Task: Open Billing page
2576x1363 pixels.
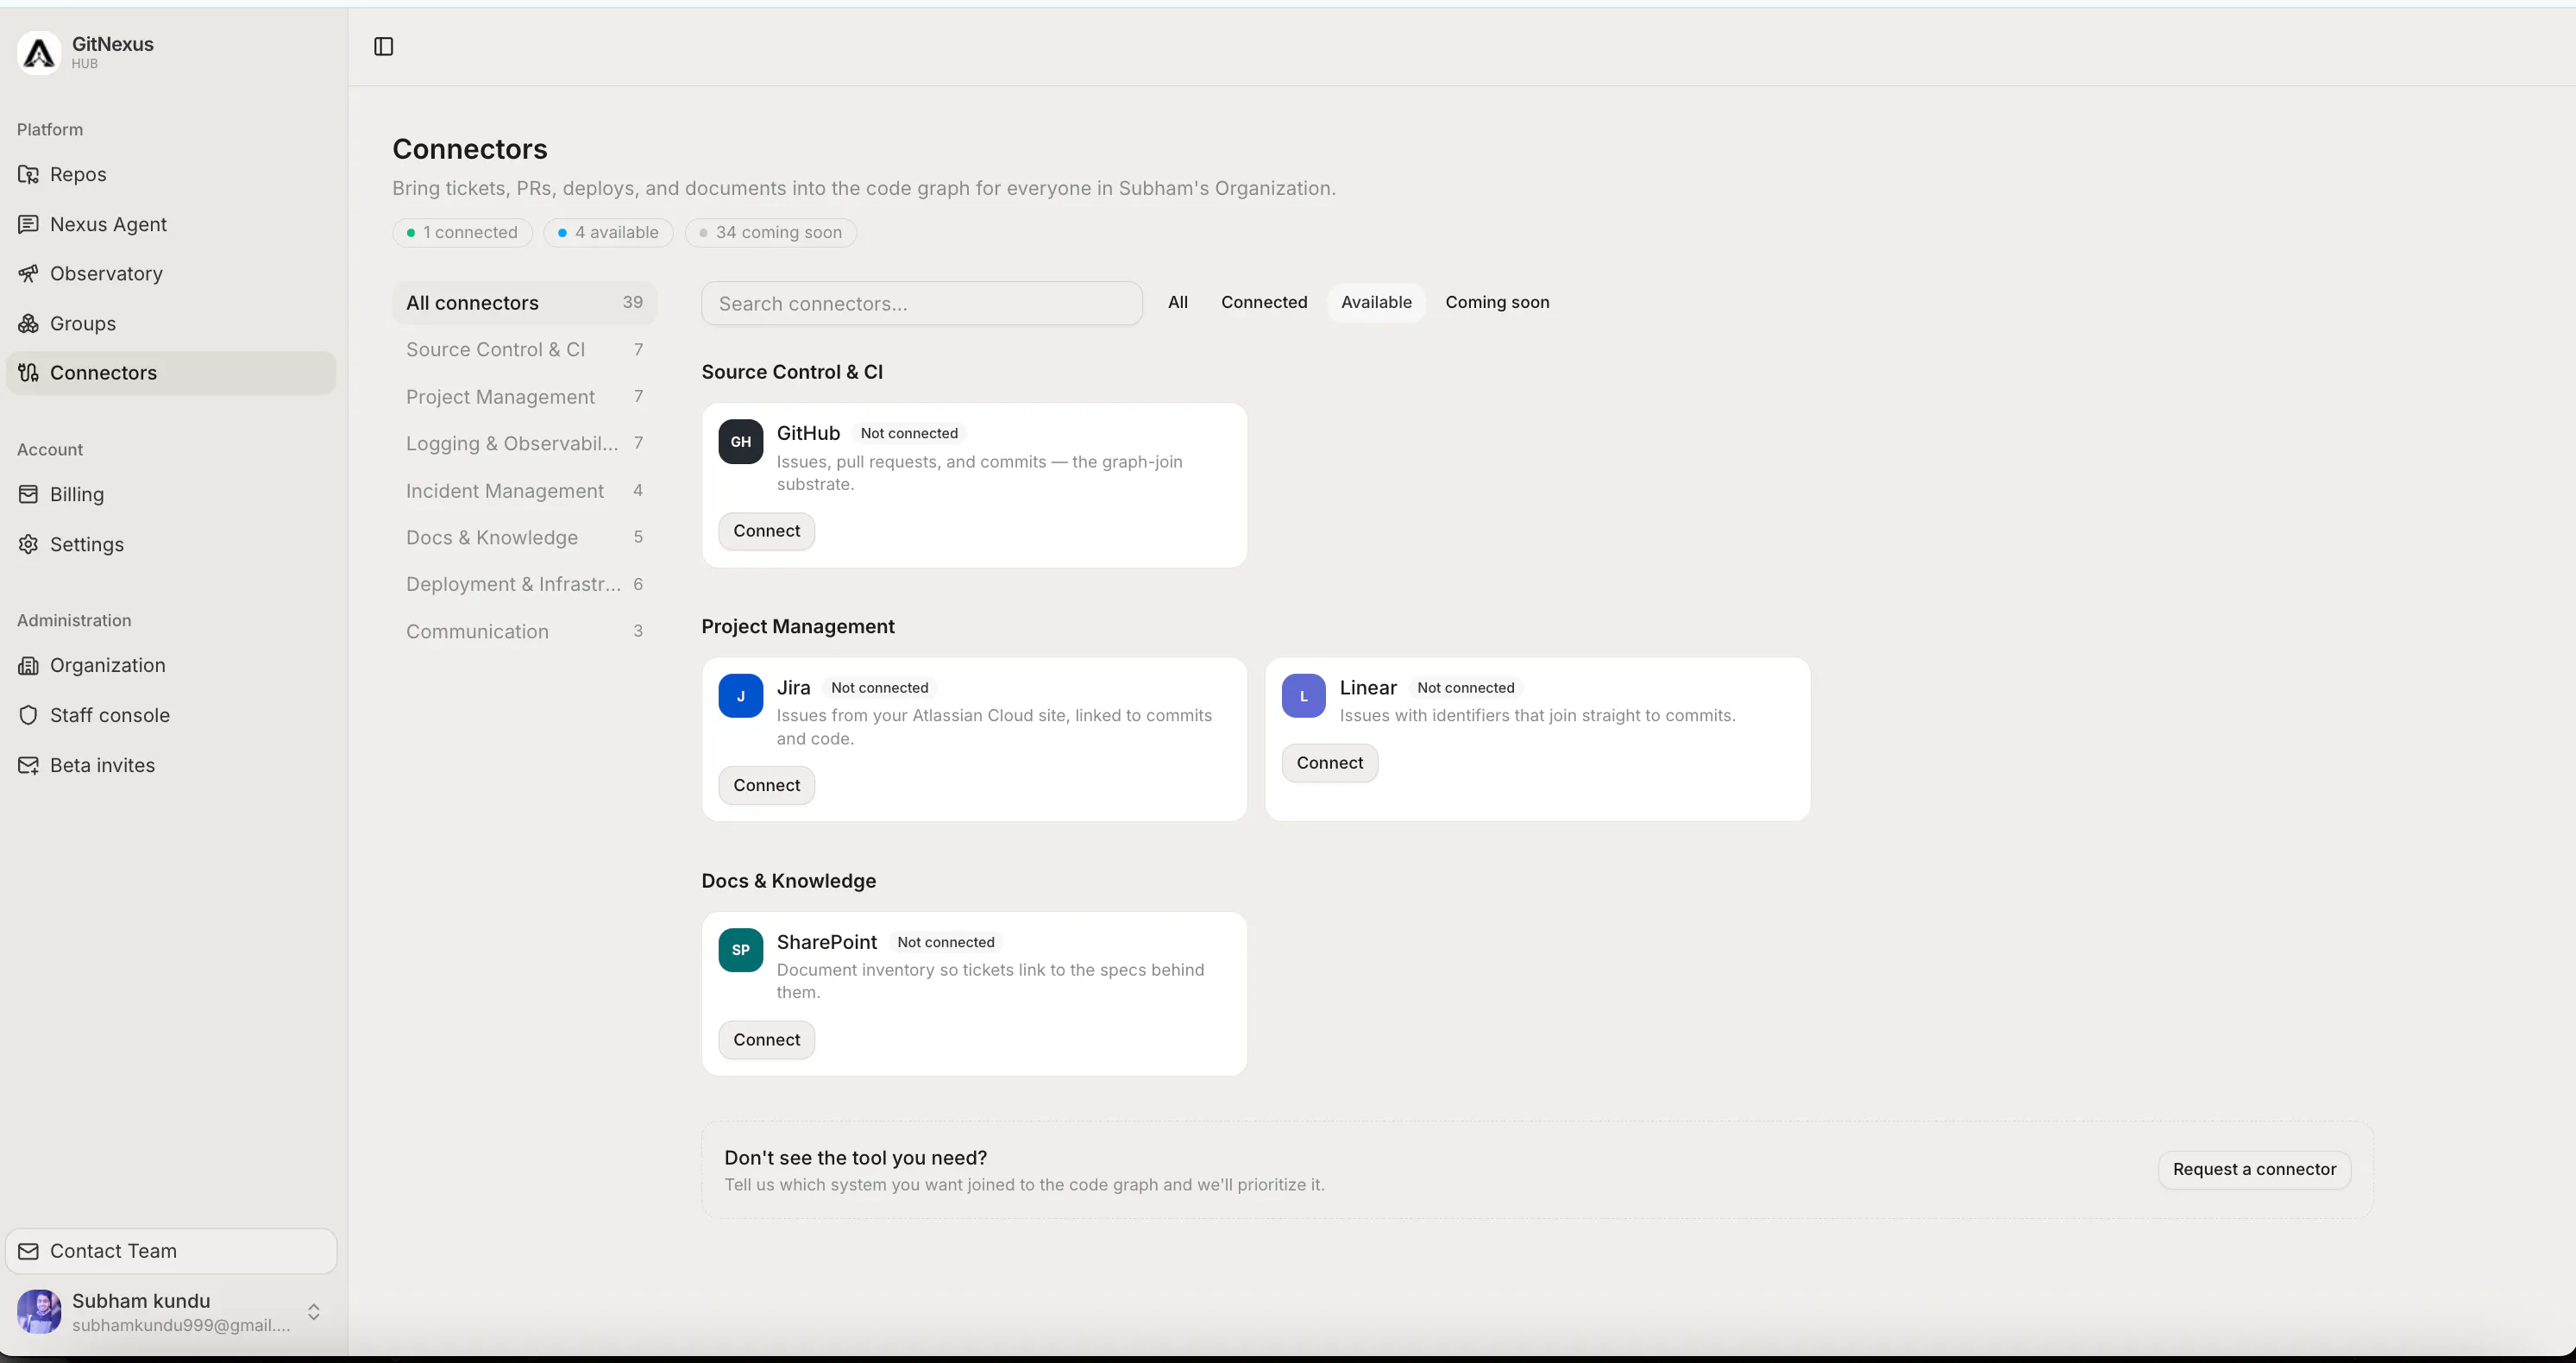Action: [171, 494]
